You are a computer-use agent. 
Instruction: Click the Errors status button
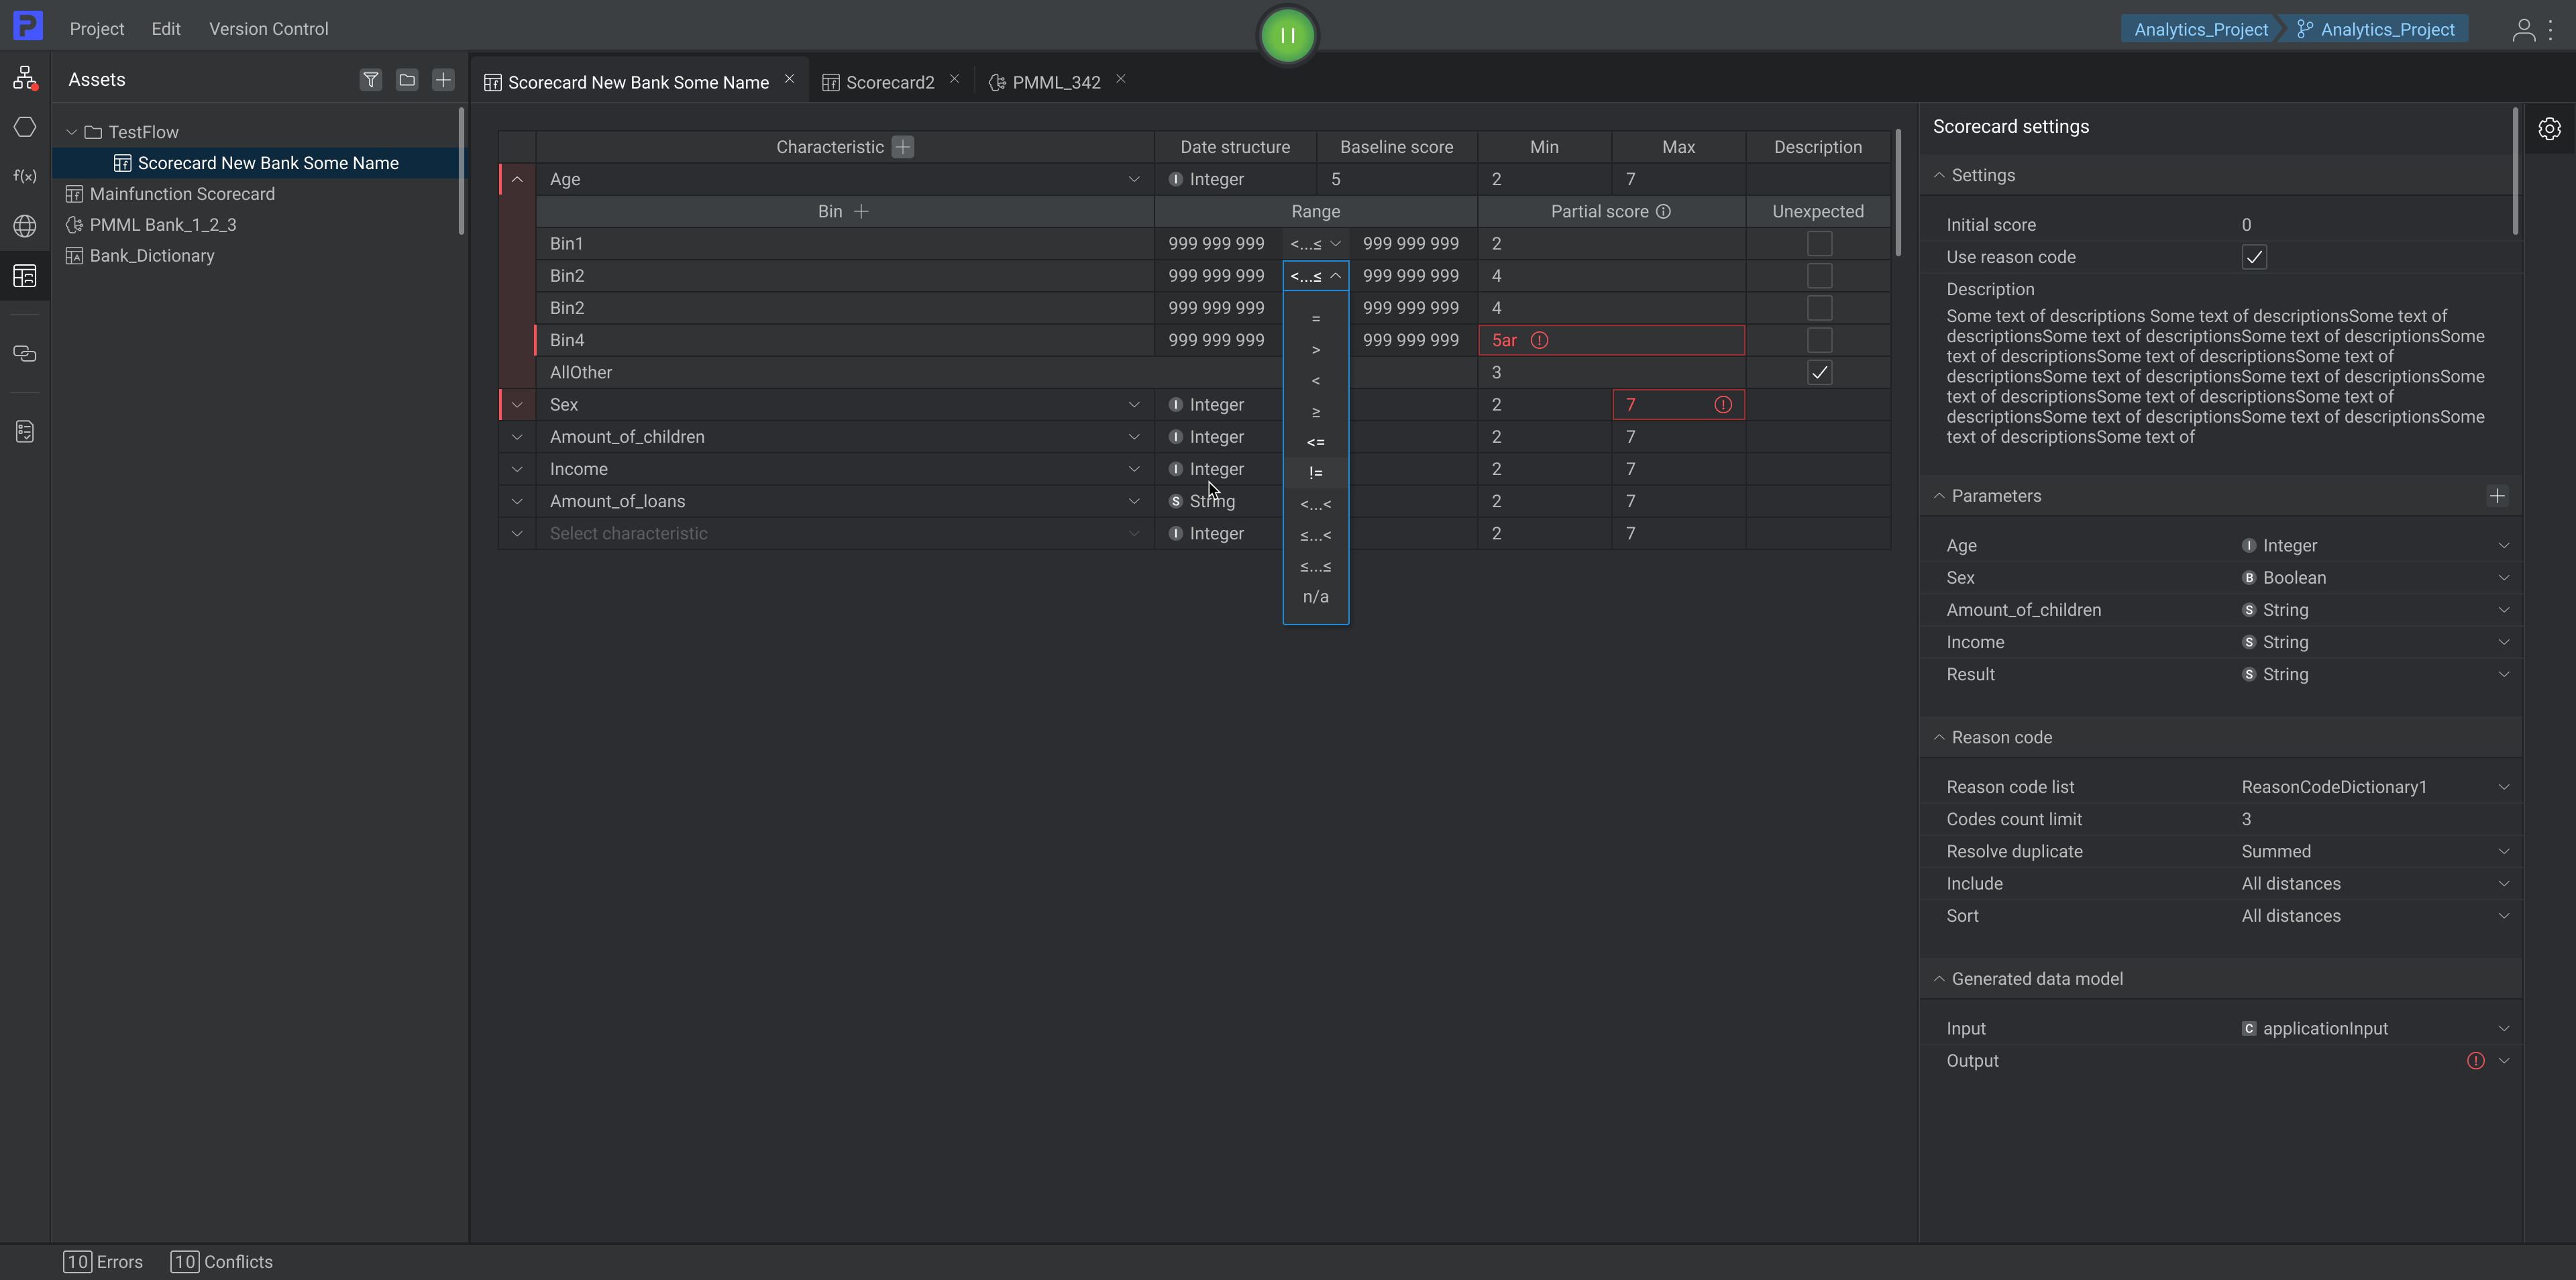[x=103, y=1262]
